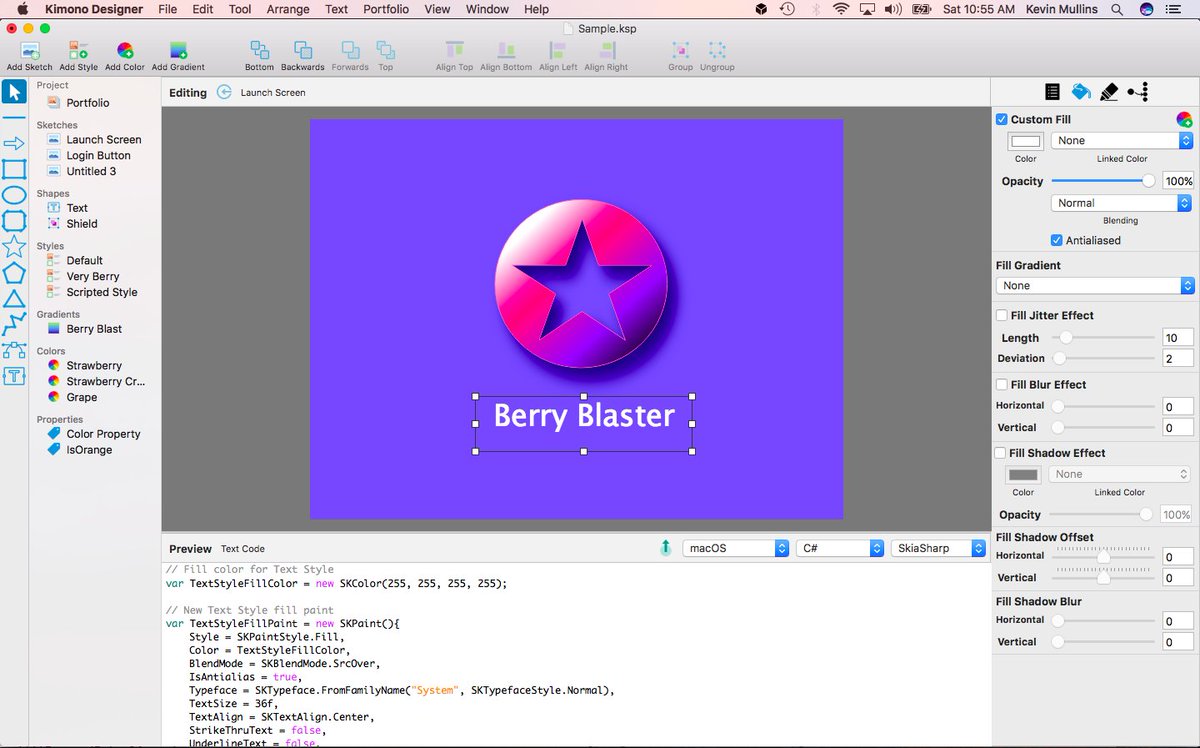Toggle the Antialiased option off

(1057, 240)
